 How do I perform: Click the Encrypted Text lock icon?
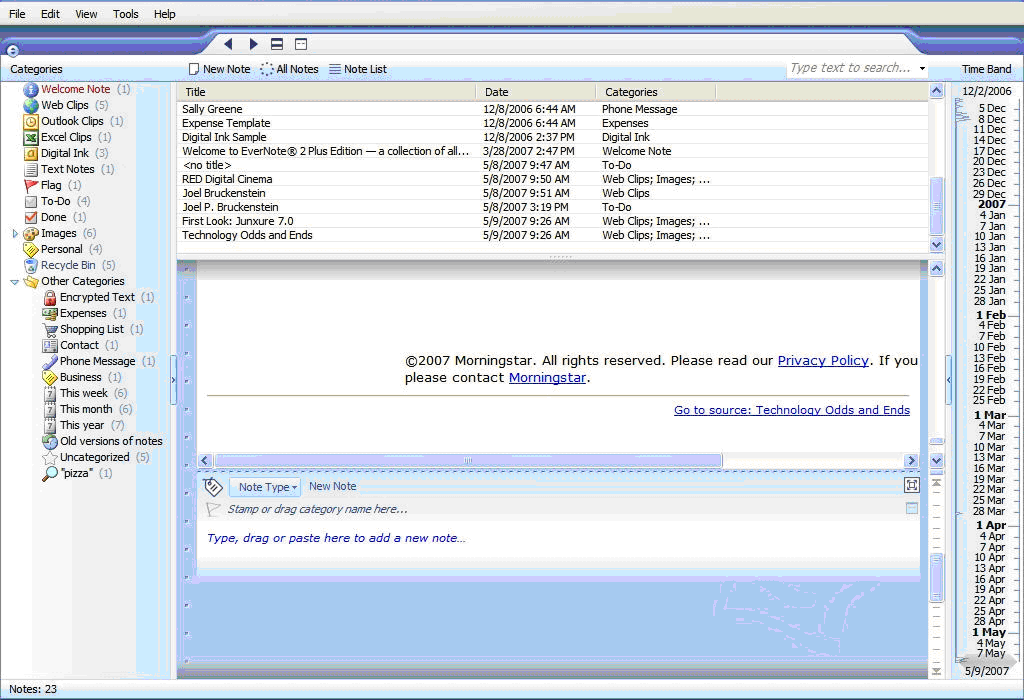click(50, 297)
